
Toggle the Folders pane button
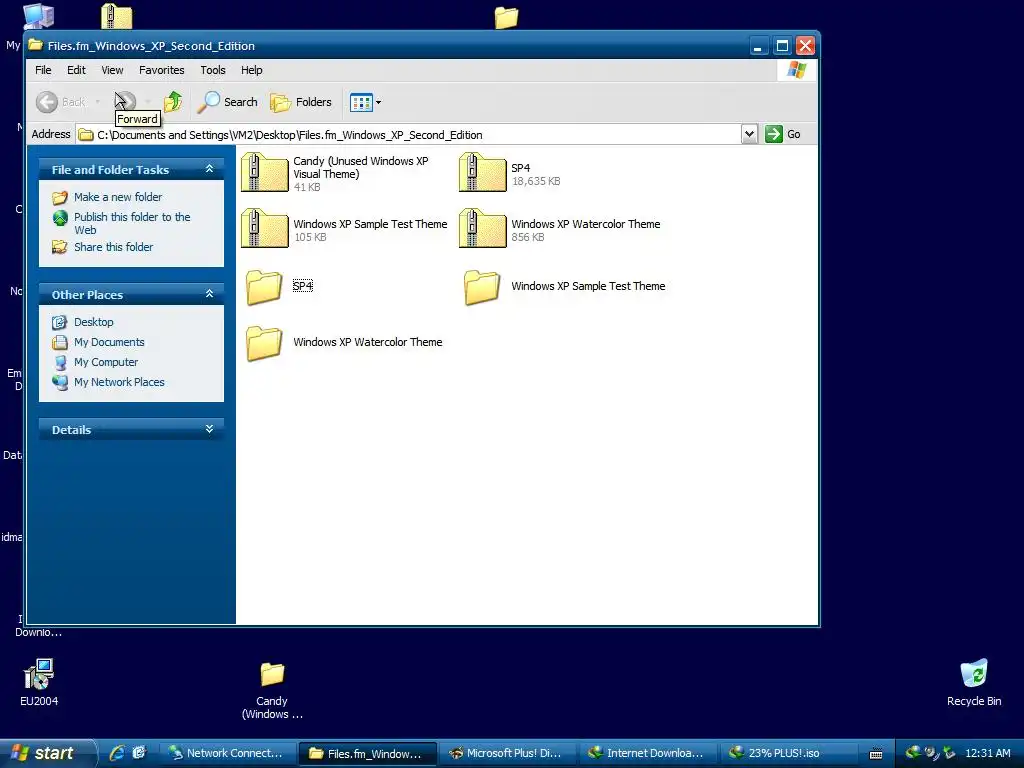point(301,102)
